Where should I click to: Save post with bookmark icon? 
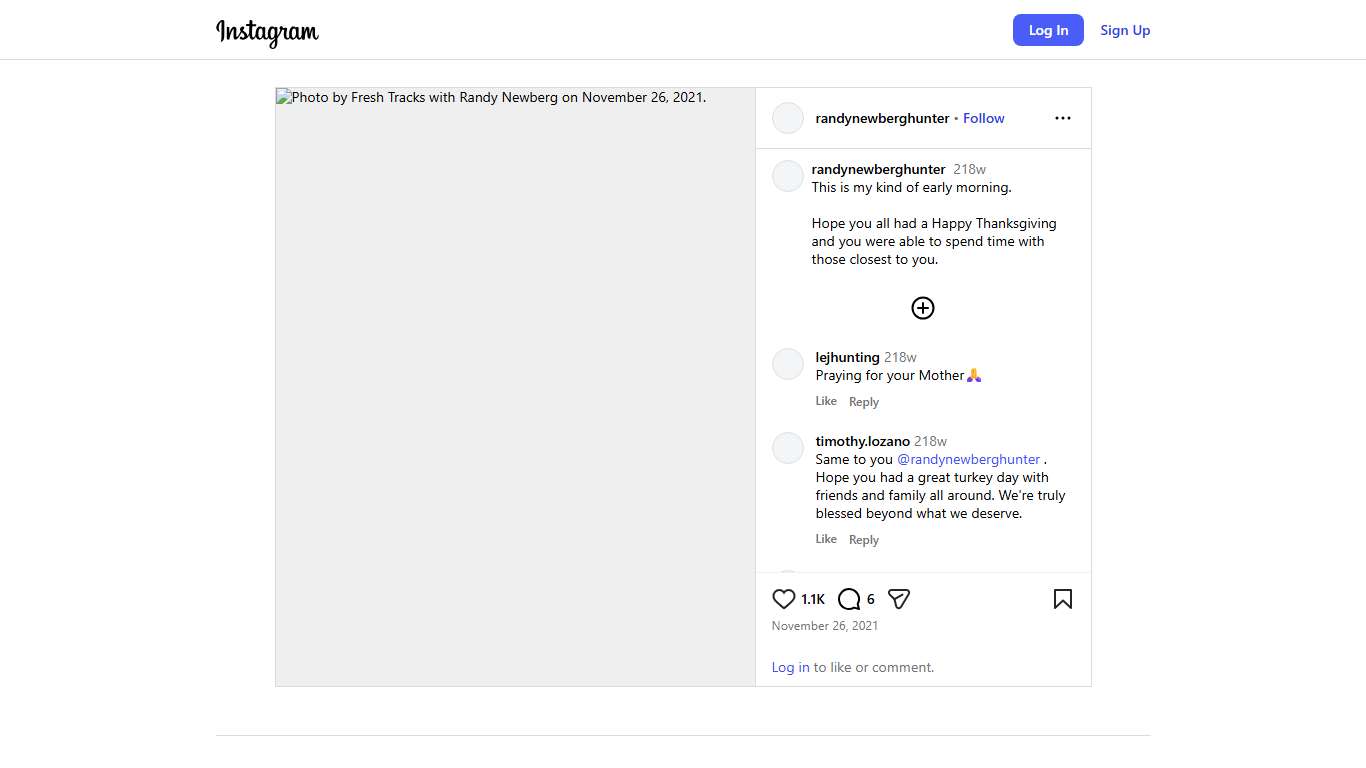1062,599
